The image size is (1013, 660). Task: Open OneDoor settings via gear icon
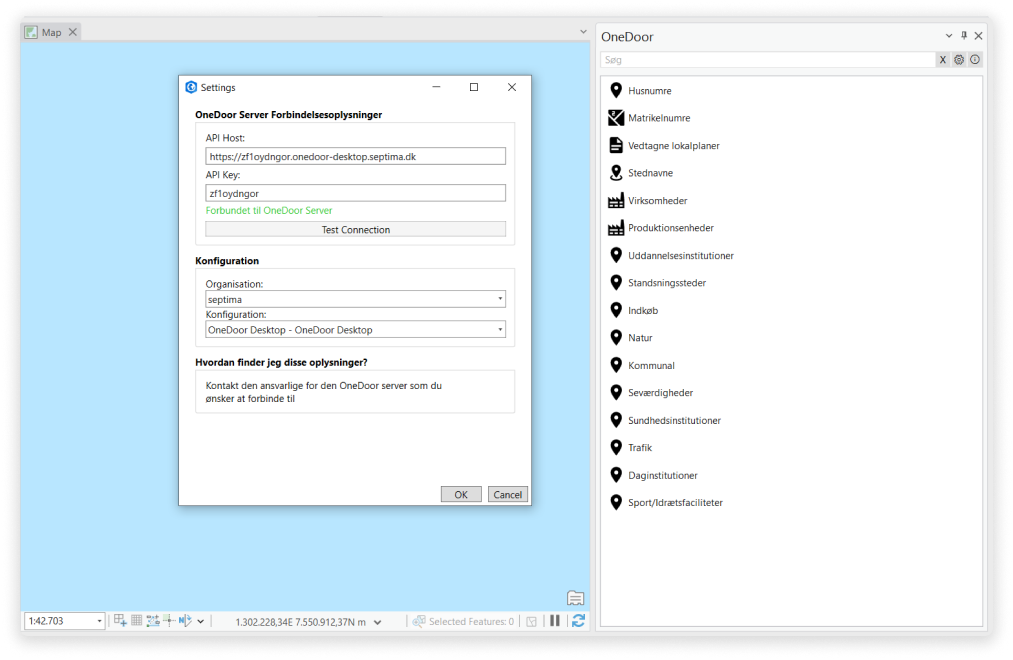click(959, 59)
